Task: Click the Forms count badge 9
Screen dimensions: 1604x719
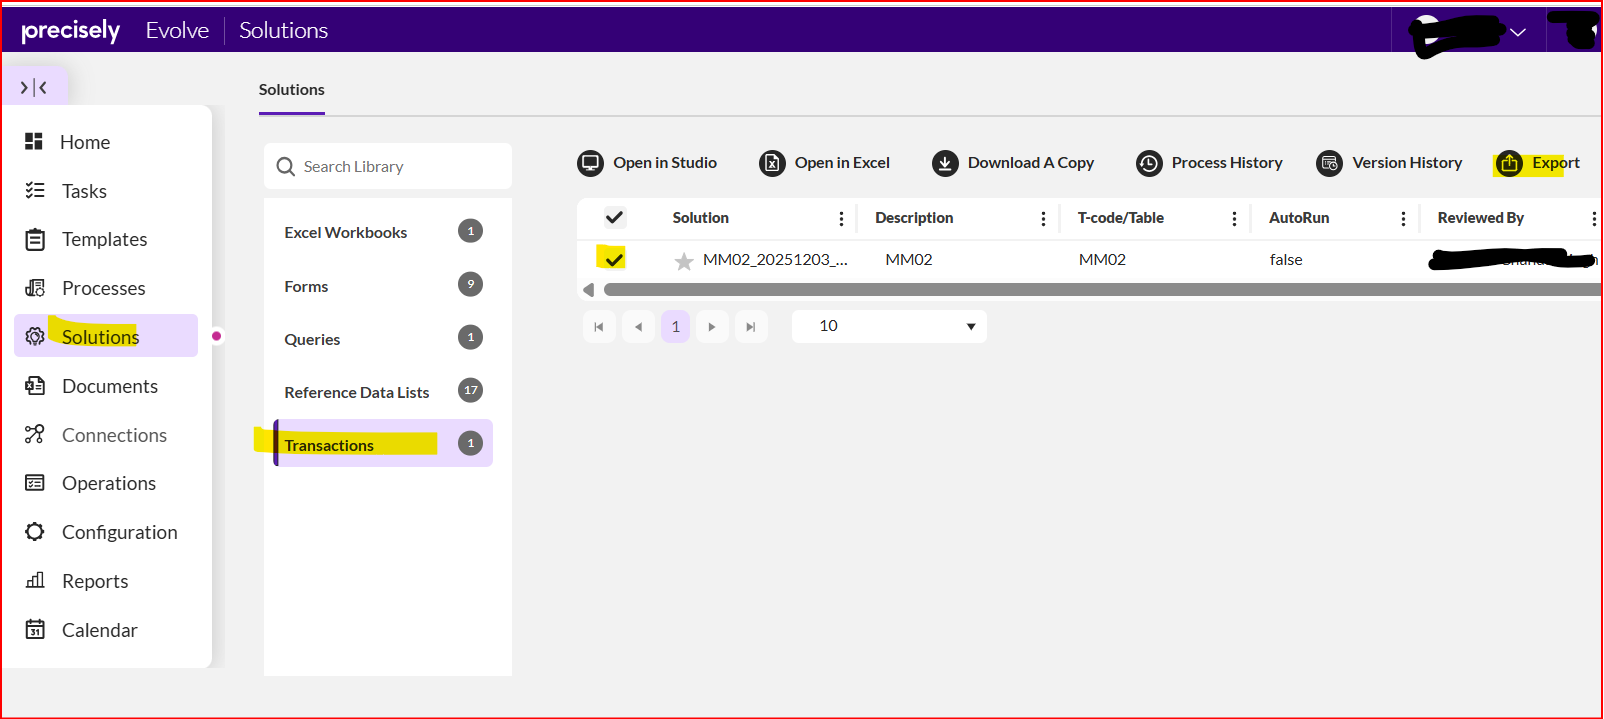Action: 471,284
